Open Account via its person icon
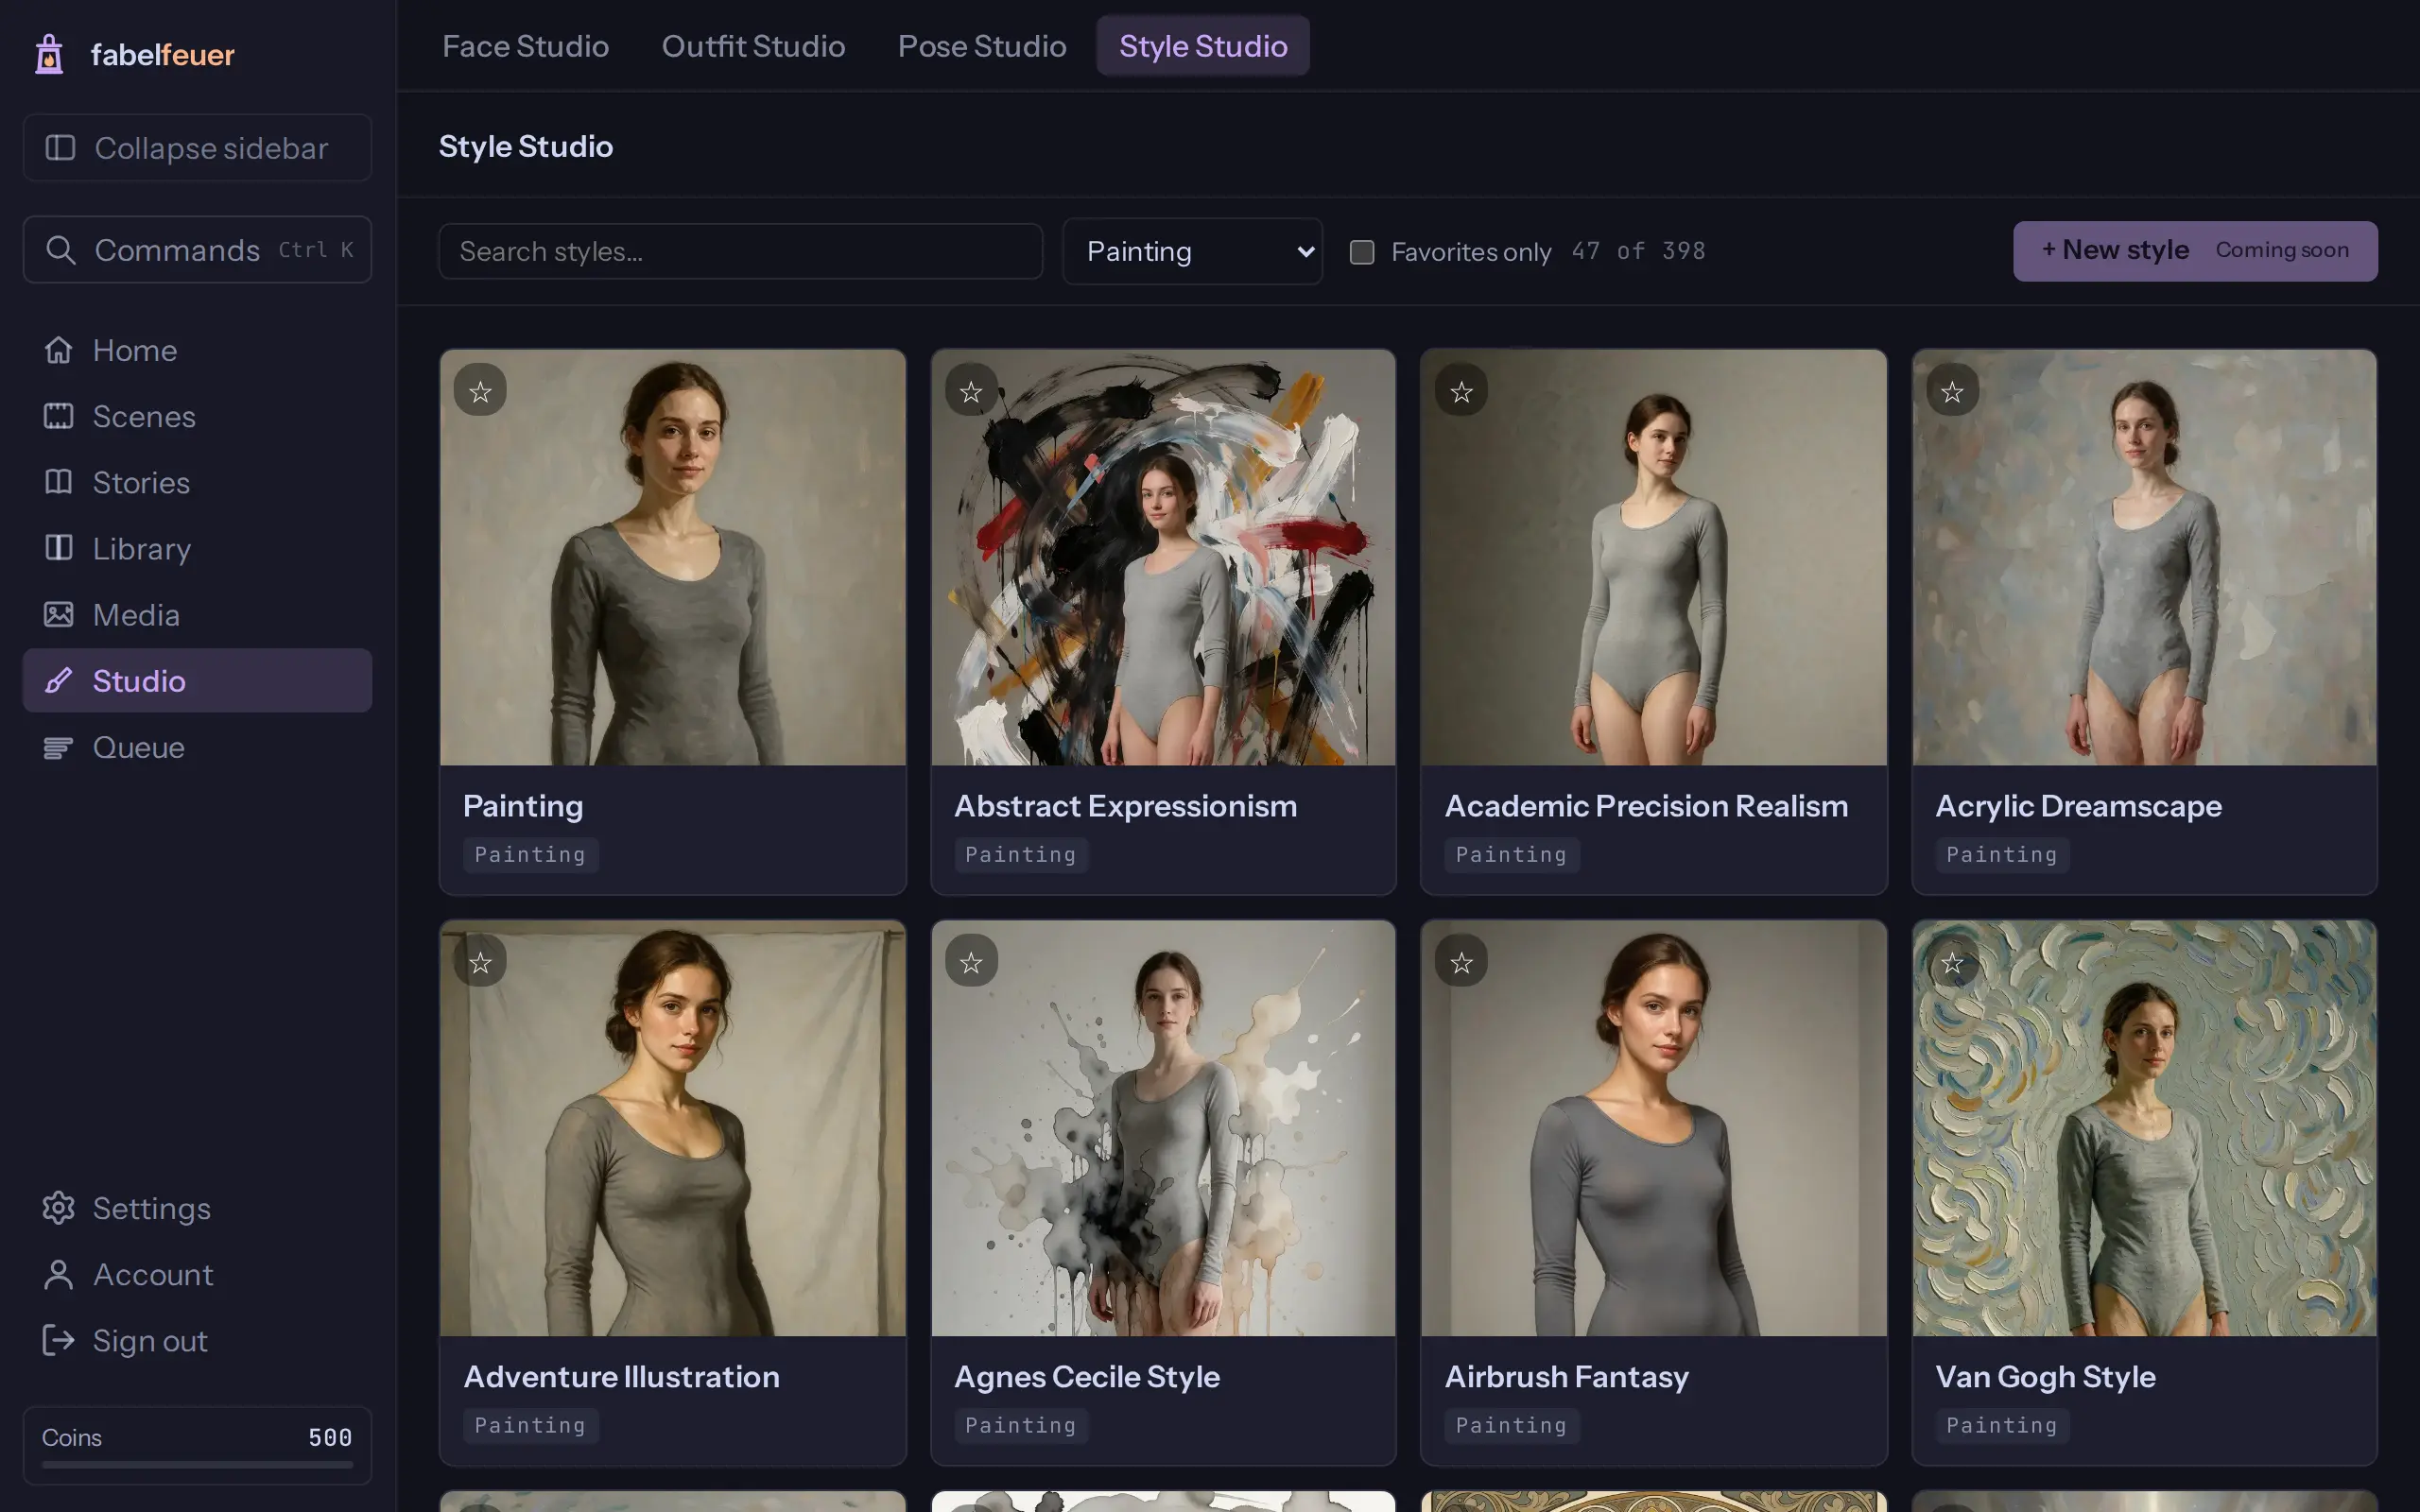Screen dimensions: 2420x1512 59,1274
